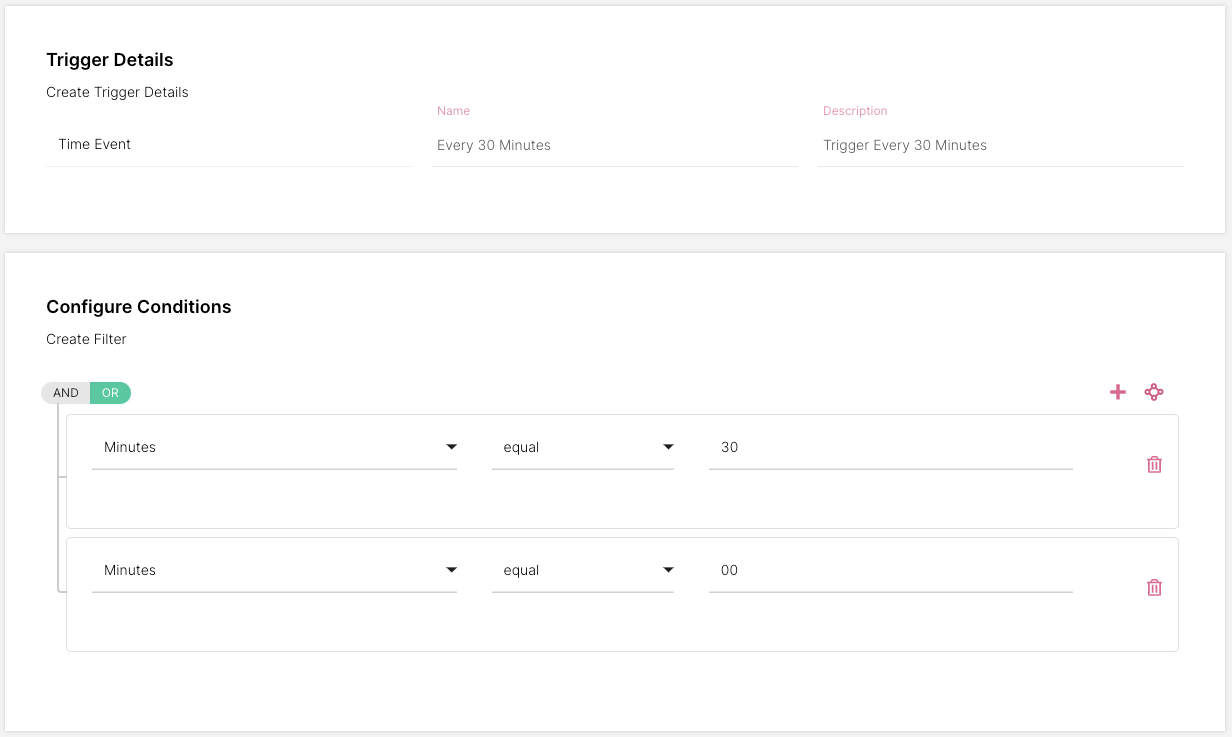Image resolution: width=1232 pixels, height=737 pixels.
Task: Delete the Minutes equal 30 condition
Action: [1154, 464]
